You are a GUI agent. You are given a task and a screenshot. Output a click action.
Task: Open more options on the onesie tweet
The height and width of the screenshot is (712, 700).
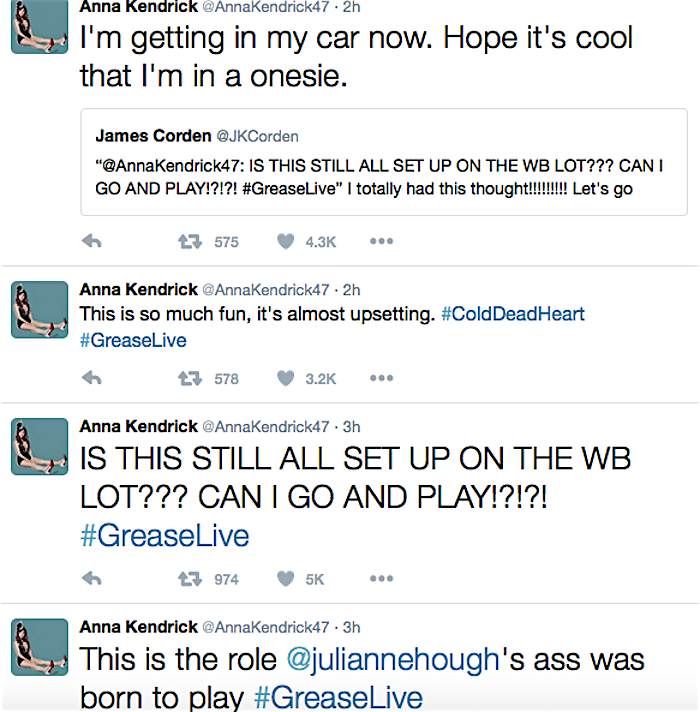[381, 241]
